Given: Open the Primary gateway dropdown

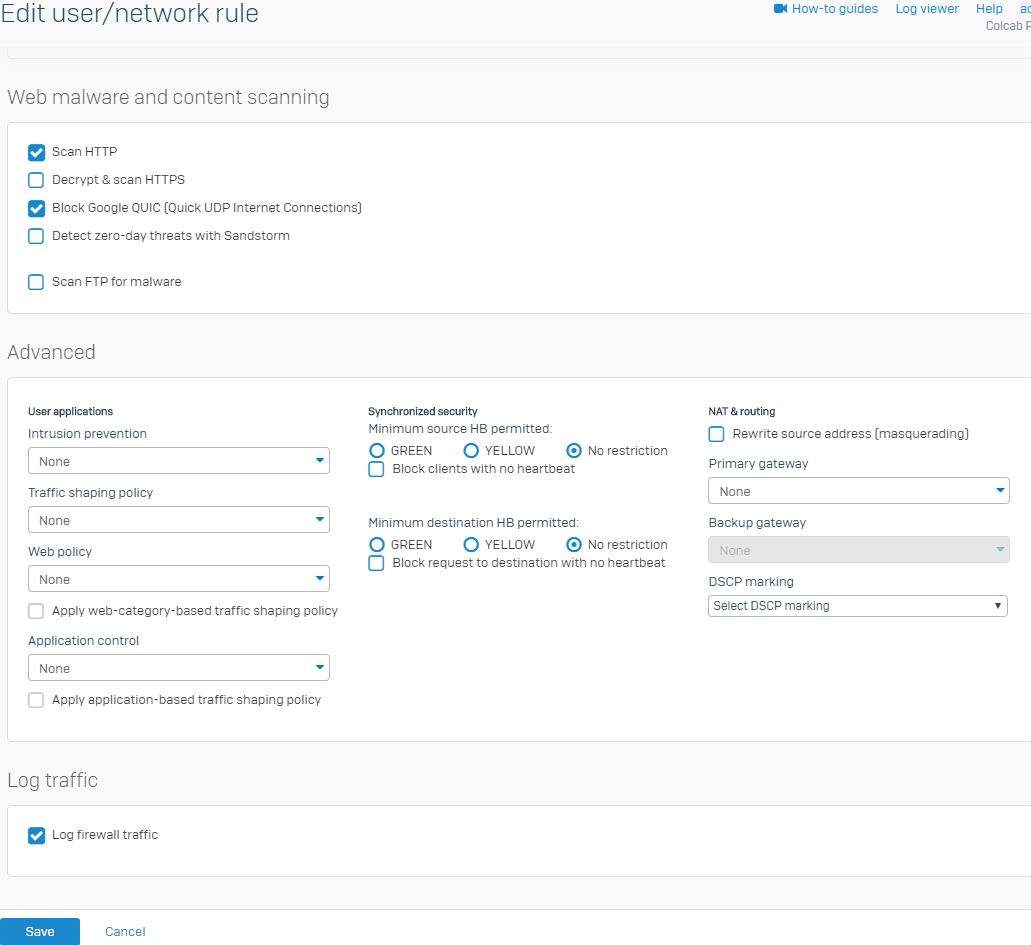Looking at the screenshot, I should click(x=858, y=491).
